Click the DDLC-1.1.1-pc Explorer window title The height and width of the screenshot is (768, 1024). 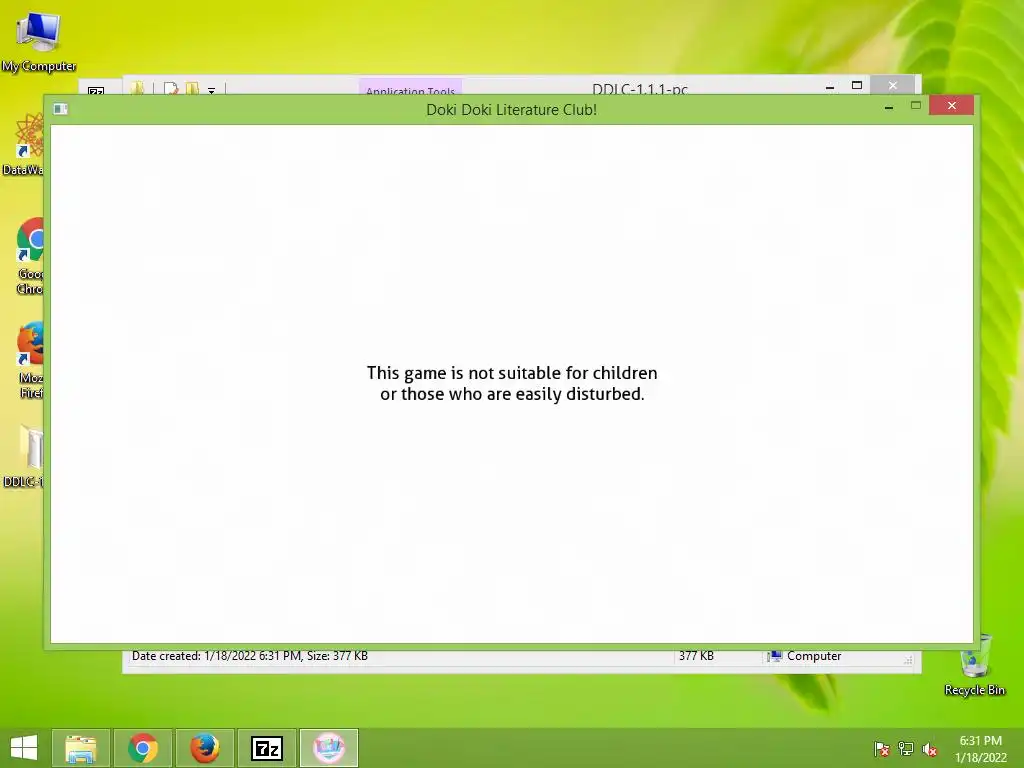640,88
